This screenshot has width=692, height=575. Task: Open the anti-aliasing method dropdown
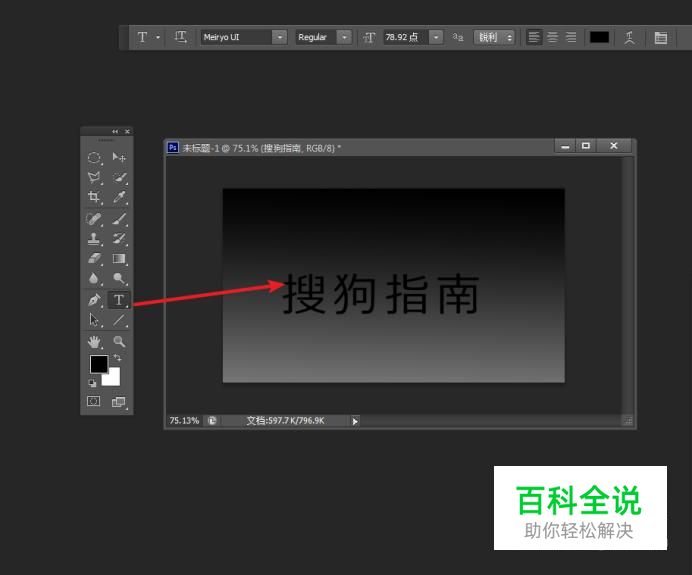(x=494, y=38)
